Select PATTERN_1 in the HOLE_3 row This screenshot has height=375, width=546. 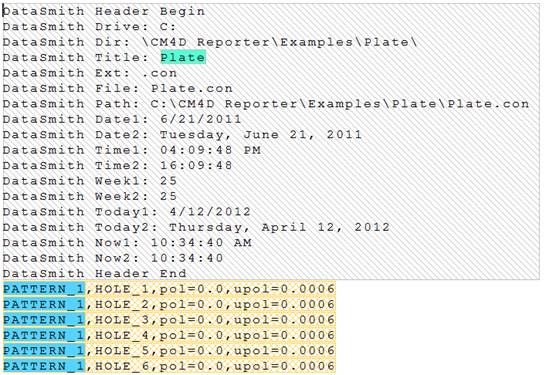point(44,319)
